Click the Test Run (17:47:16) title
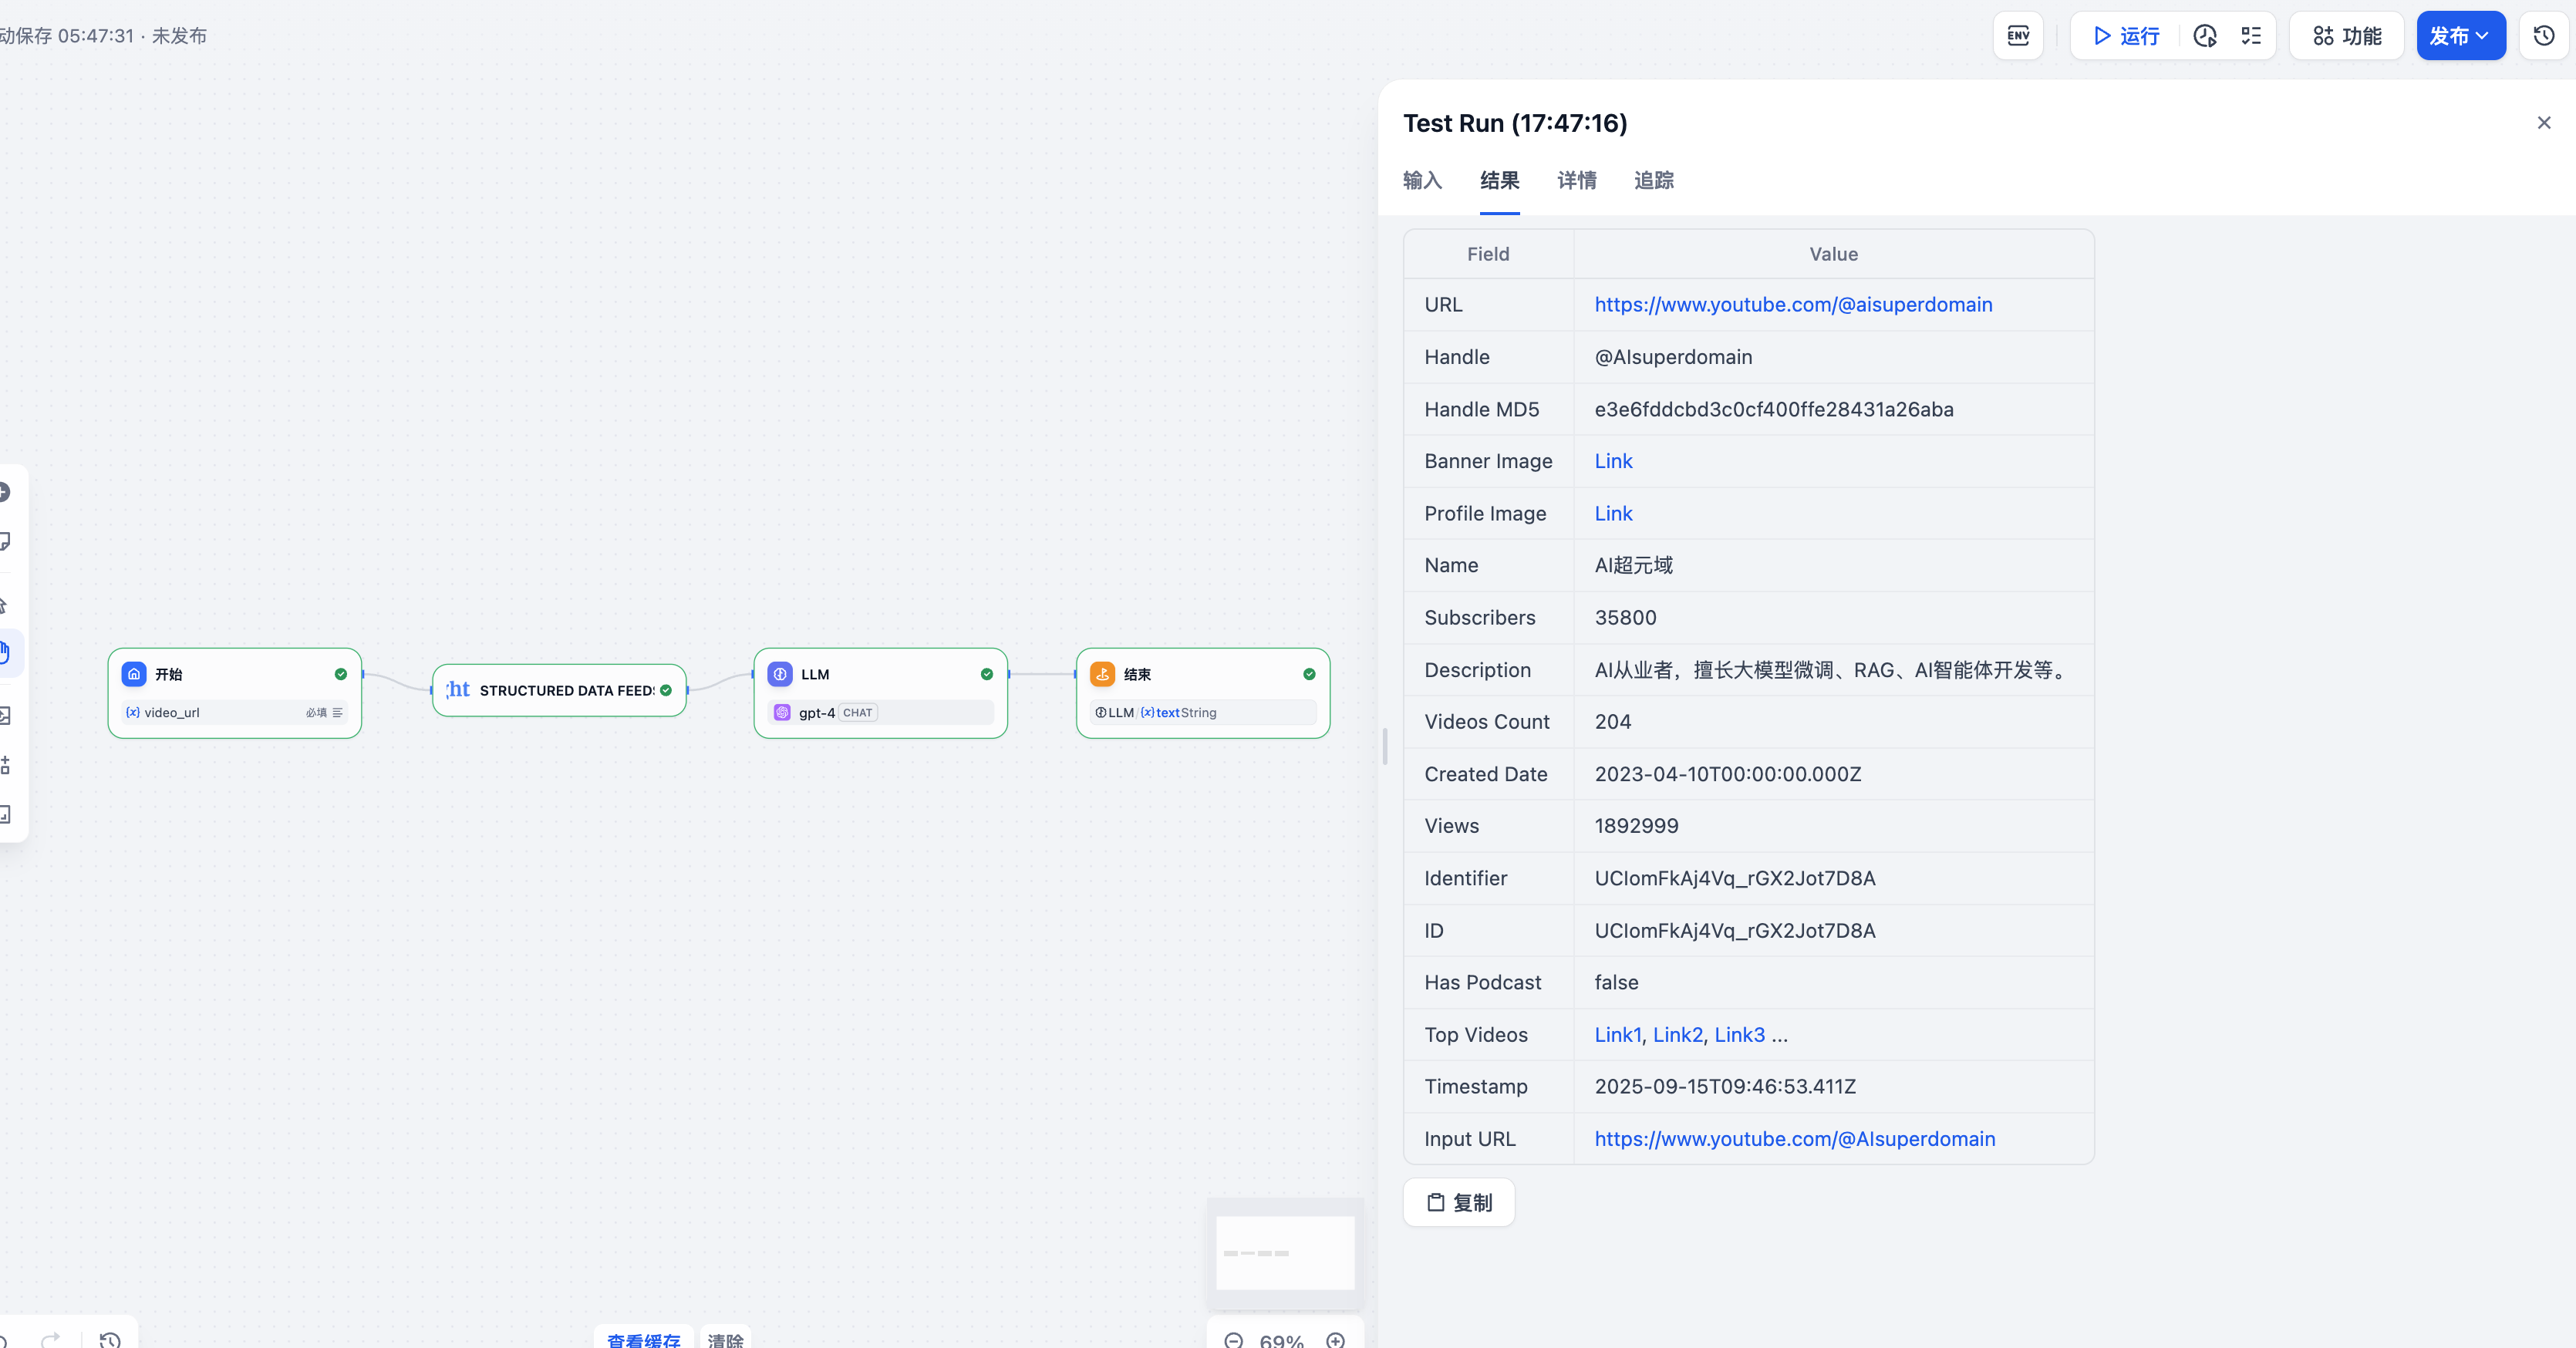2576x1348 pixels. (1515, 123)
